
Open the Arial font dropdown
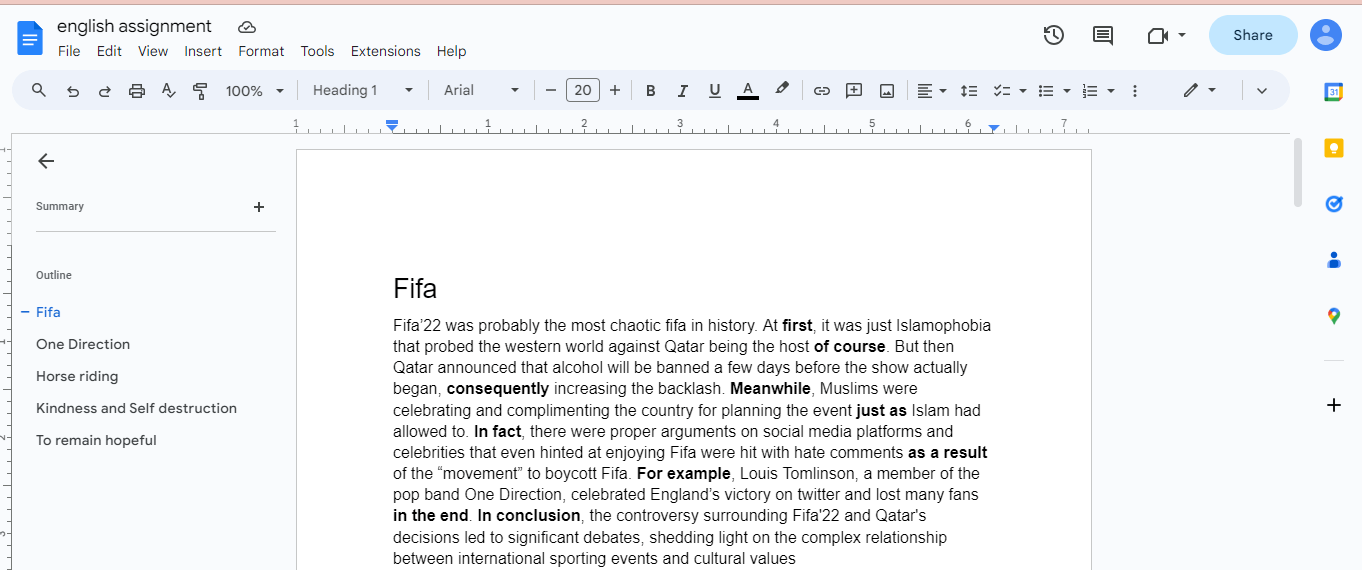[482, 91]
